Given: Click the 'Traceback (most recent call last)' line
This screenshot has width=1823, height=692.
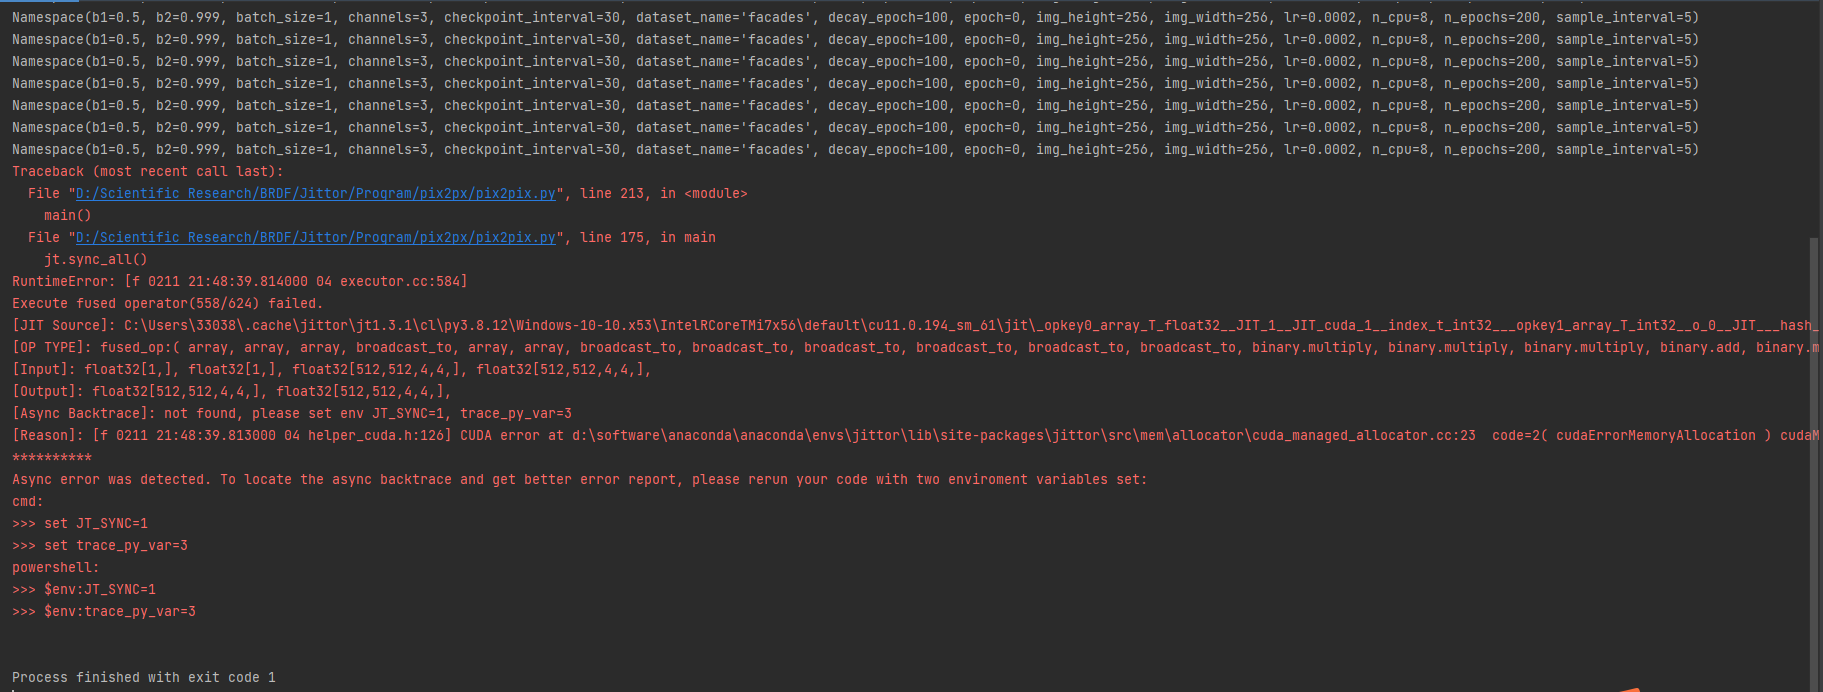Looking at the screenshot, I should tap(147, 172).
